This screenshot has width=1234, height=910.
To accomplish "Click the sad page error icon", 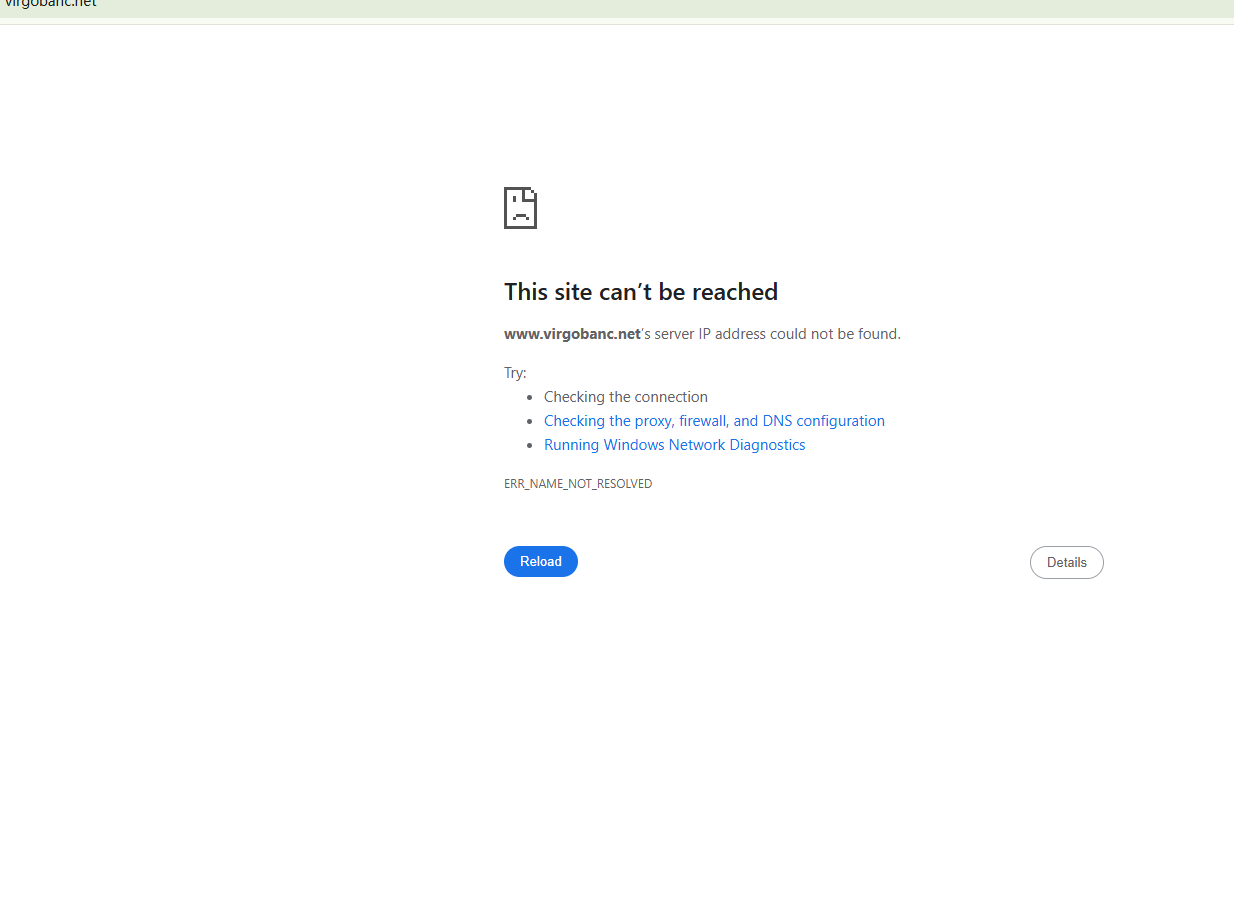I will (520, 208).
